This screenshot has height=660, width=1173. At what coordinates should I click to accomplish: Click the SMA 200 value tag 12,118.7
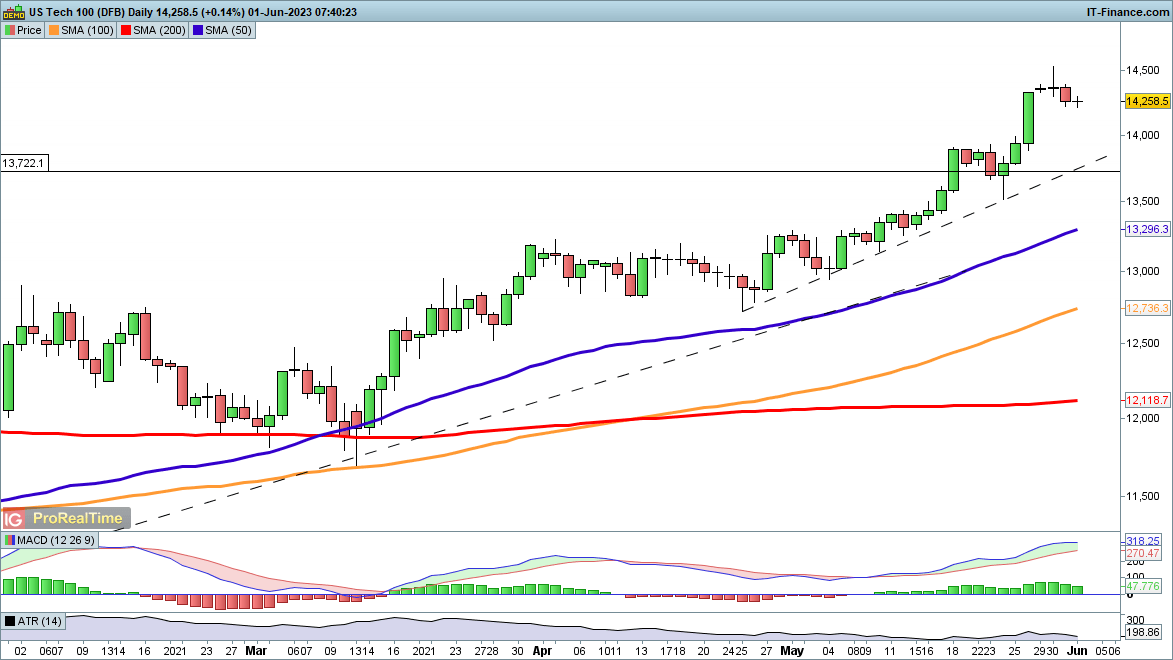coord(1147,400)
